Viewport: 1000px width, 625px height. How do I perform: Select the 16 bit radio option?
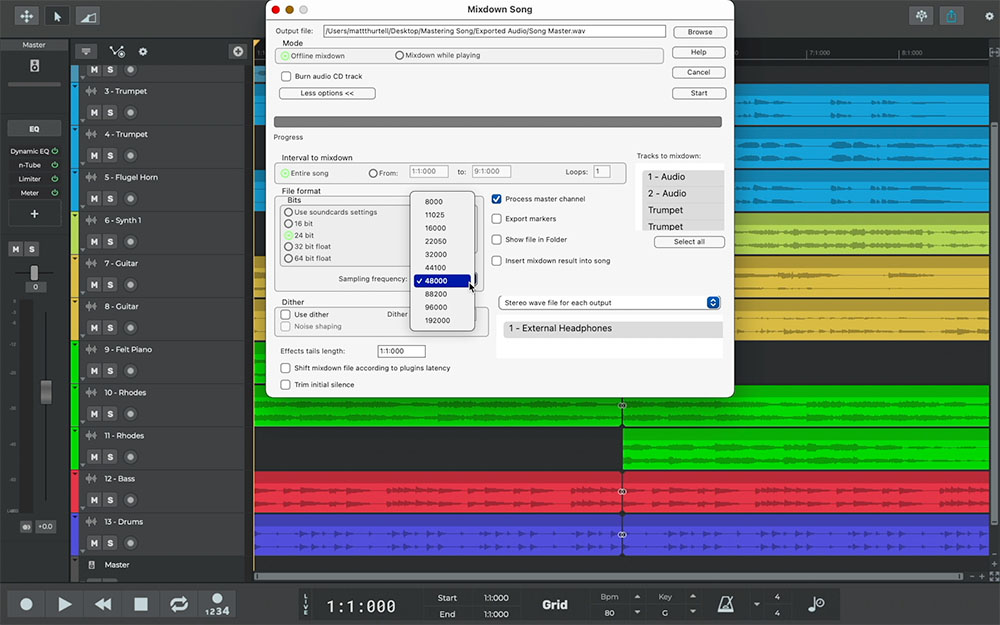coord(289,224)
